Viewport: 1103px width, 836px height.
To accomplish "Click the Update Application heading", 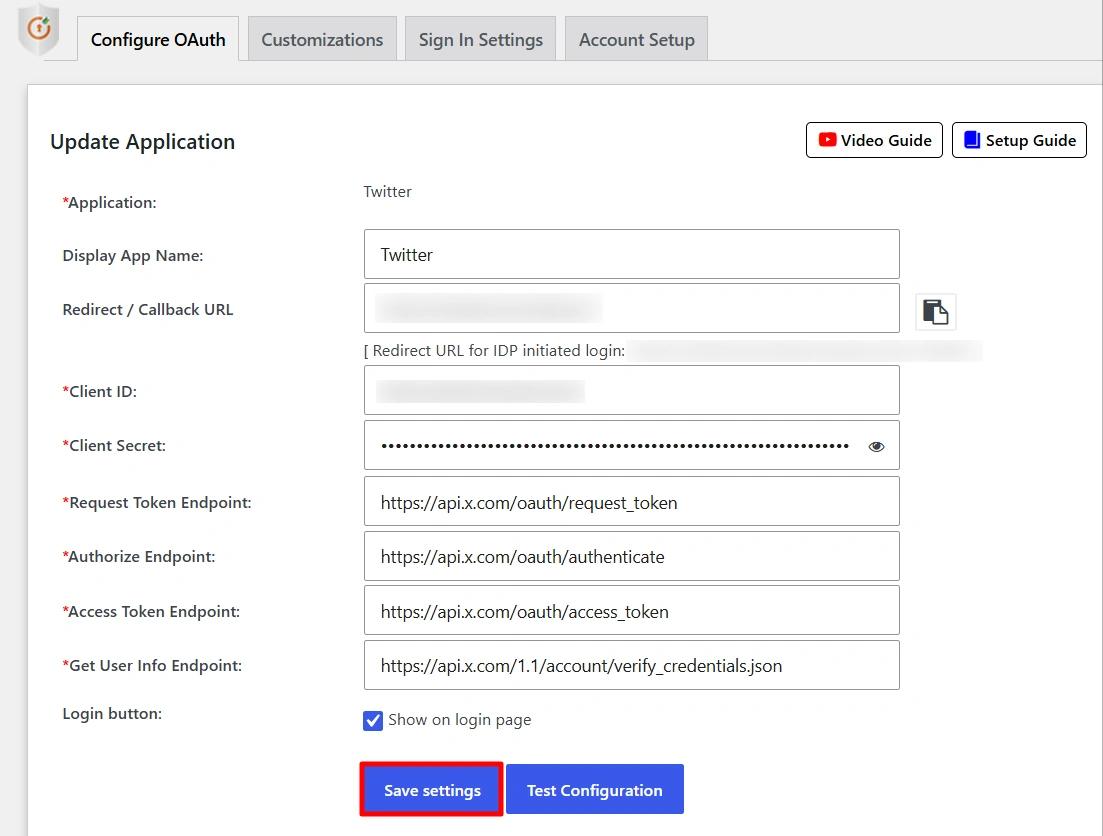I will pyautogui.click(x=143, y=141).
